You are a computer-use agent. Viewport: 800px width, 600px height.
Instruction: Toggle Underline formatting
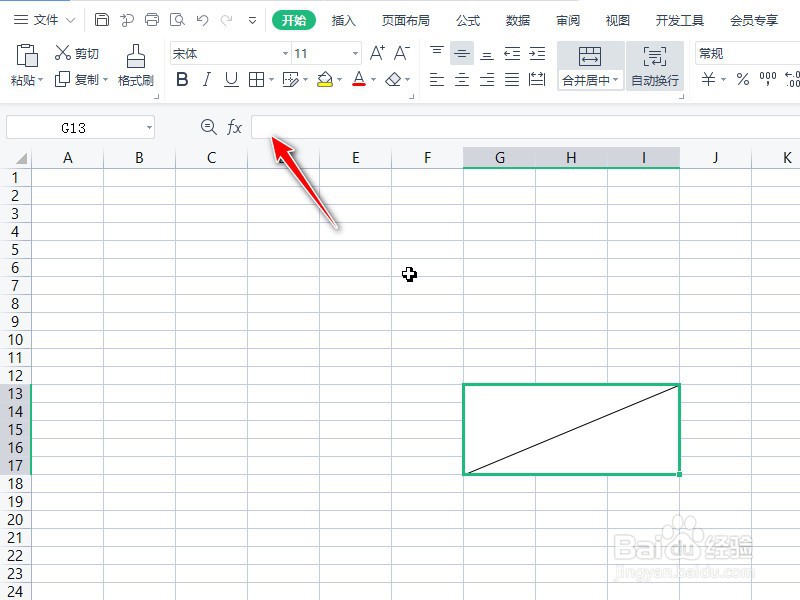tap(231, 80)
